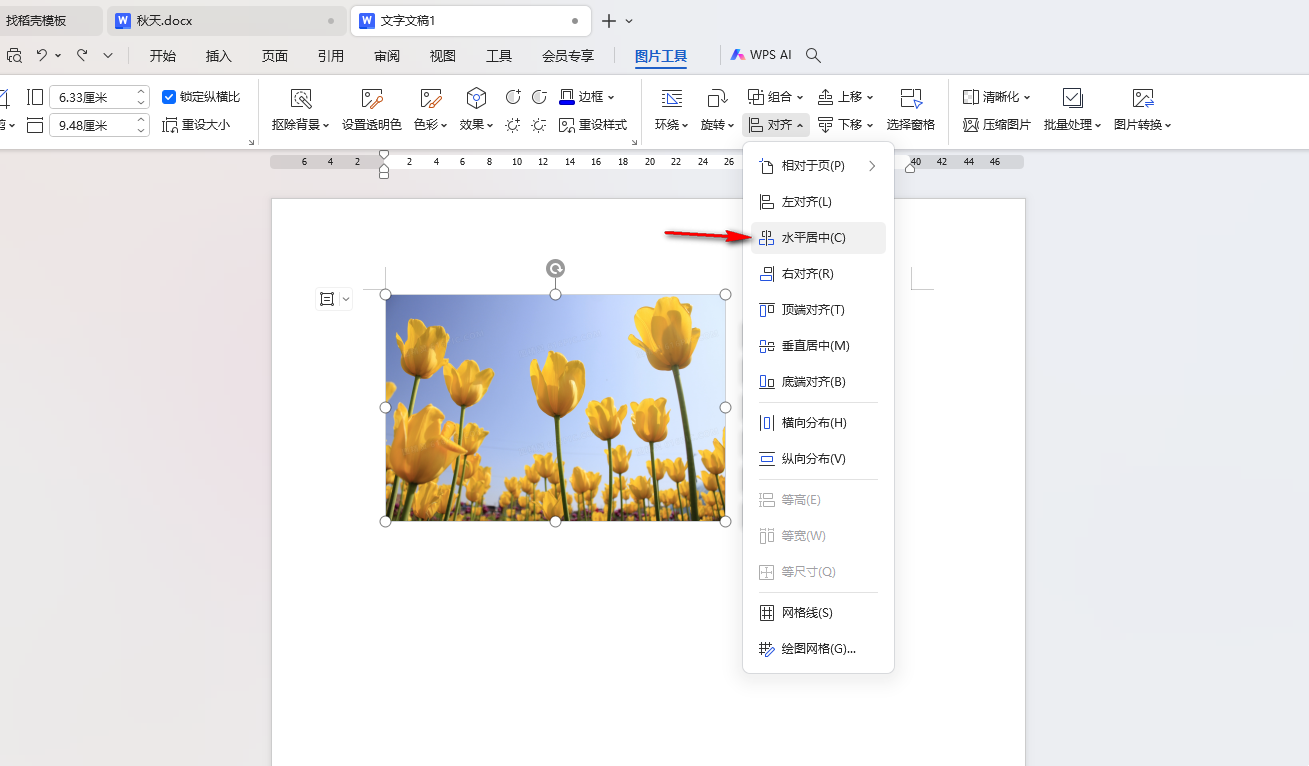Switch to the 审阅 Review tab
This screenshot has width=1309, height=766.
[387, 56]
